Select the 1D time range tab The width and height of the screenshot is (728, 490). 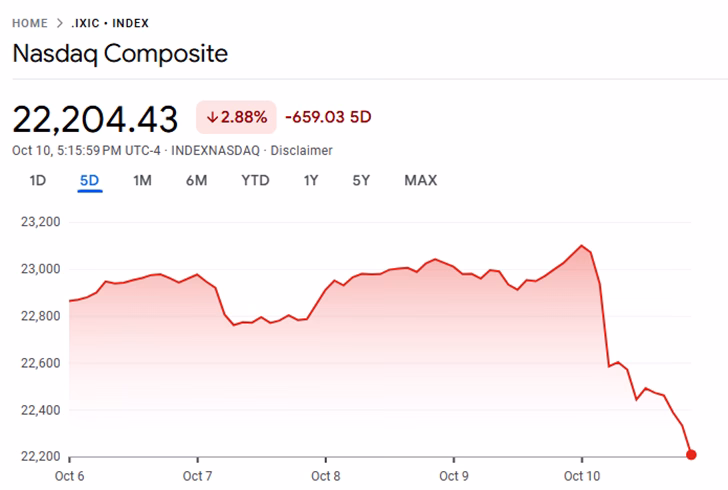38,181
